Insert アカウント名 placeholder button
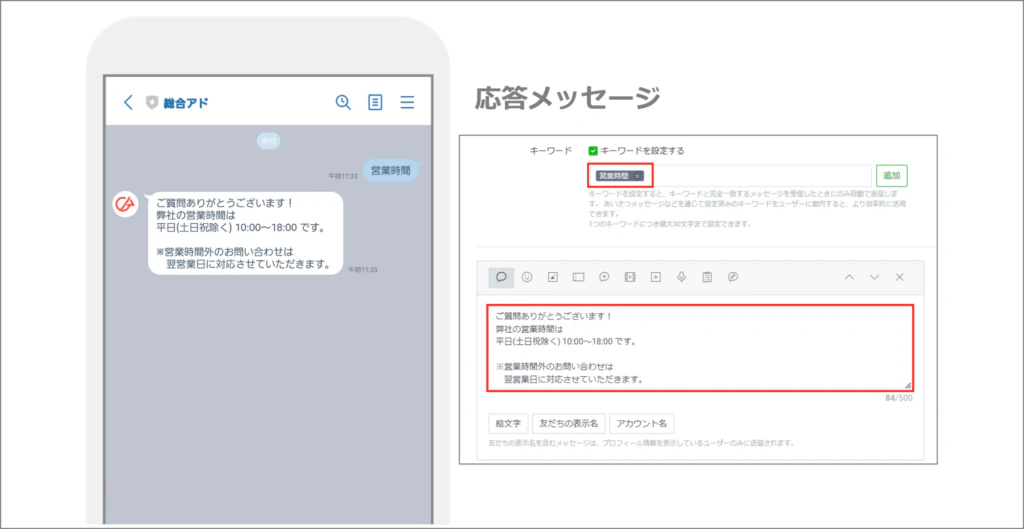The image size is (1024, 529). tap(641, 423)
